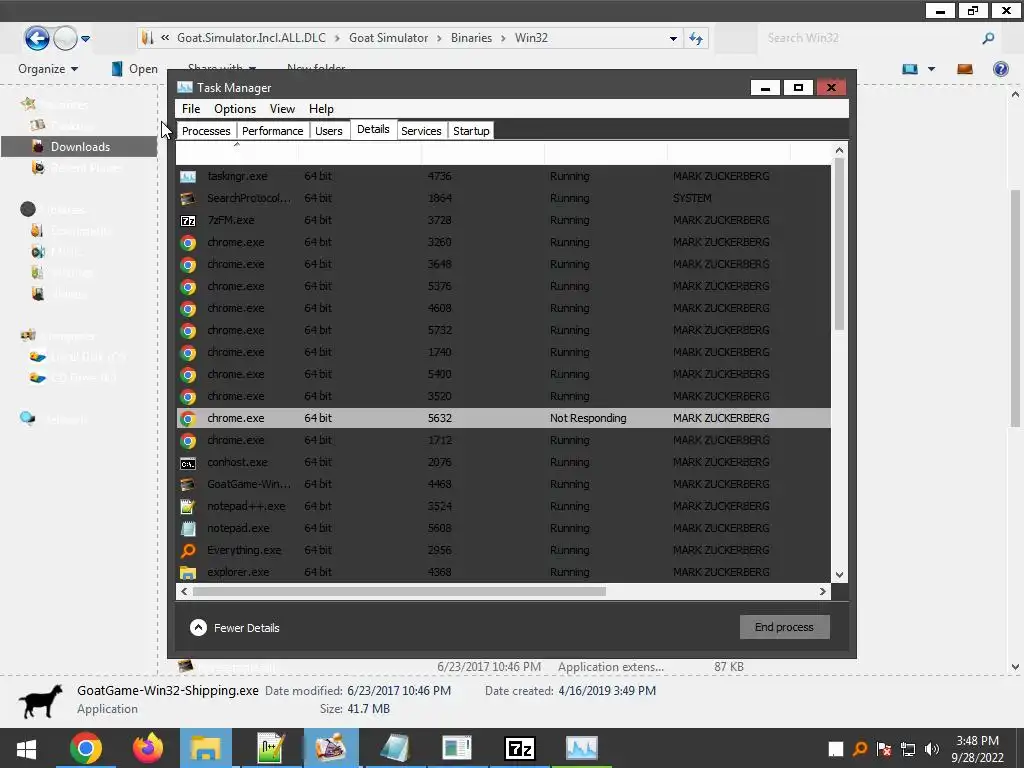This screenshot has height=768, width=1024.
Task: Click Task Manager vertical scrollbar thumb
Action: tap(839, 244)
